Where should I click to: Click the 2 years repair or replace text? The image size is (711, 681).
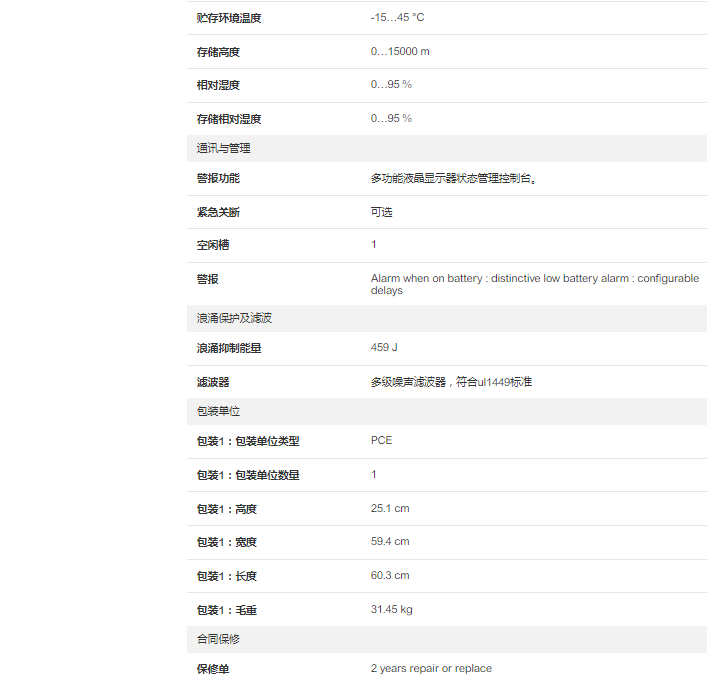[431, 668]
